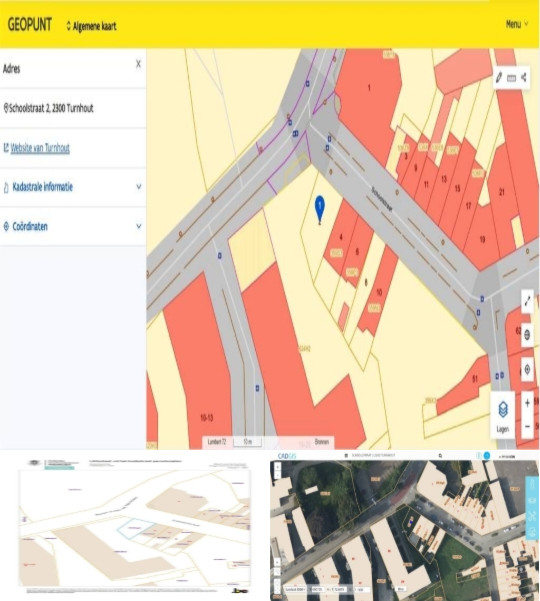540x601 pixels.
Task: Close the Adres panel
Action: tap(138, 64)
